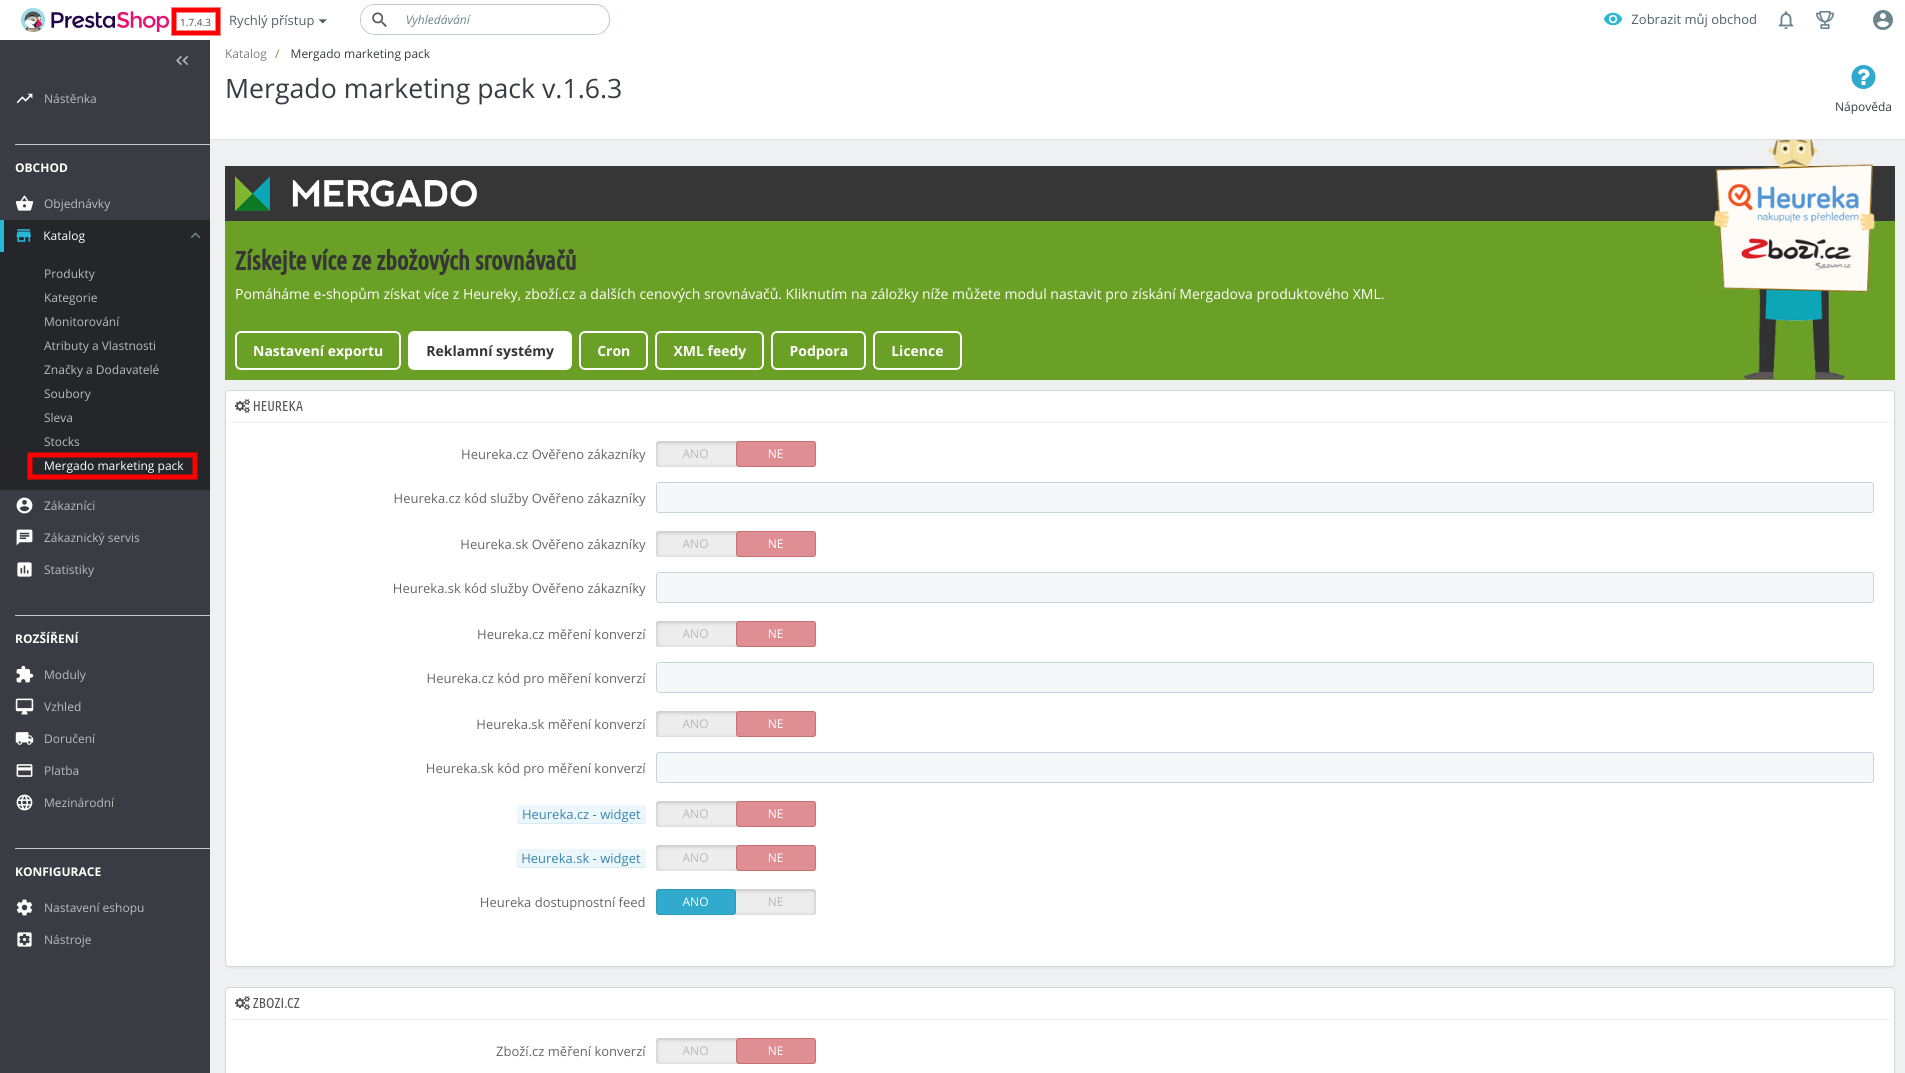Open the Rychlý přístup dropdown
Screen dimensions: 1905x1073
[278, 20]
